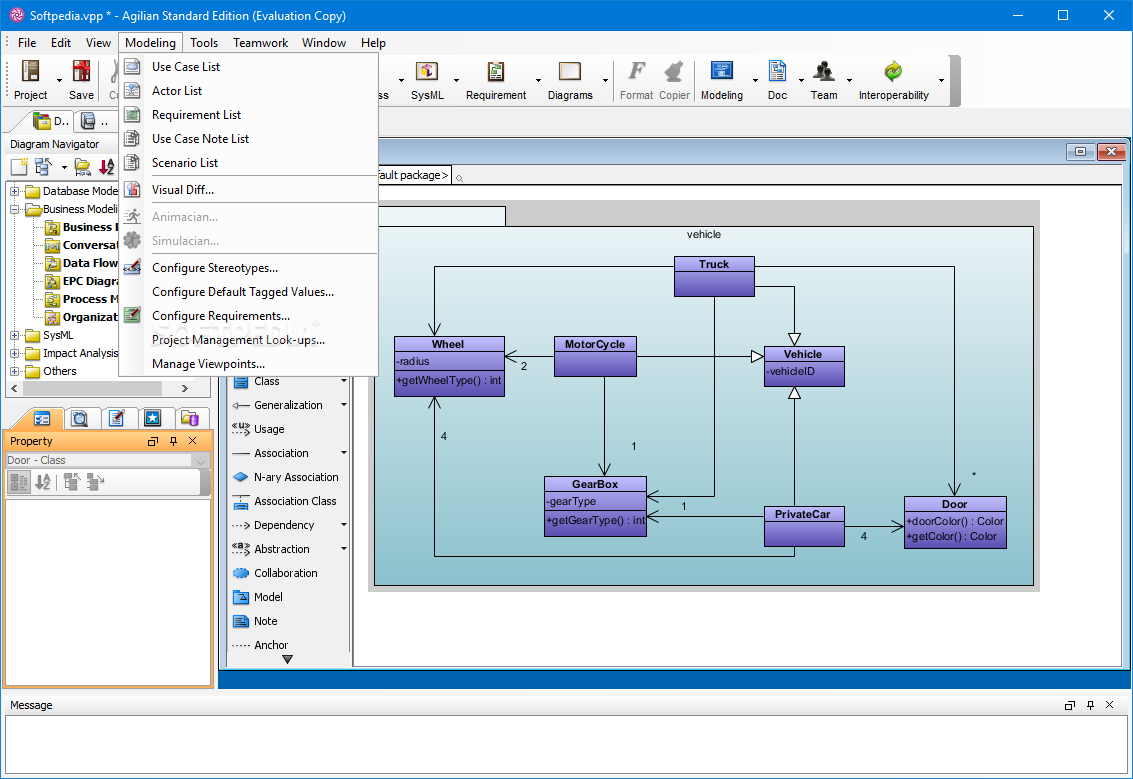Viewport: 1133px width, 779px height.
Task: Click the Save toolbar icon
Action: (x=81, y=79)
